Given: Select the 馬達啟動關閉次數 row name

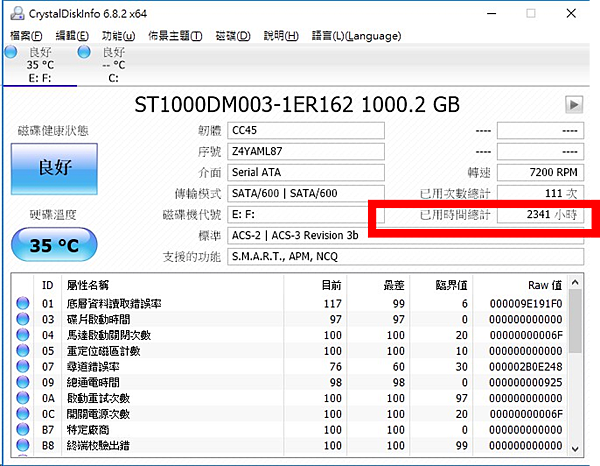Looking at the screenshot, I should (x=109, y=336).
